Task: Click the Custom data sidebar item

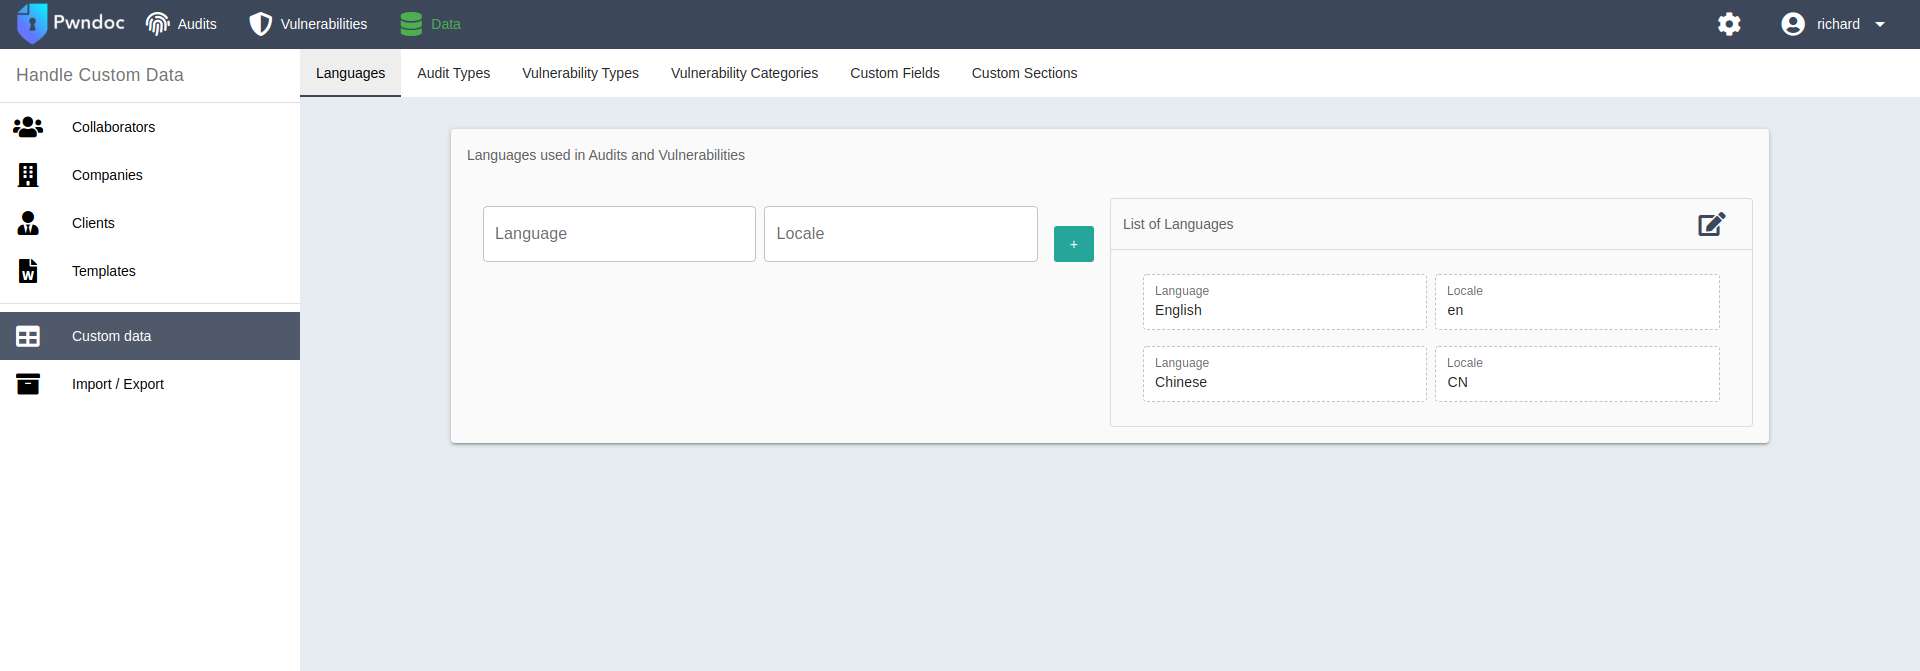Action: pyautogui.click(x=111, y=336)
